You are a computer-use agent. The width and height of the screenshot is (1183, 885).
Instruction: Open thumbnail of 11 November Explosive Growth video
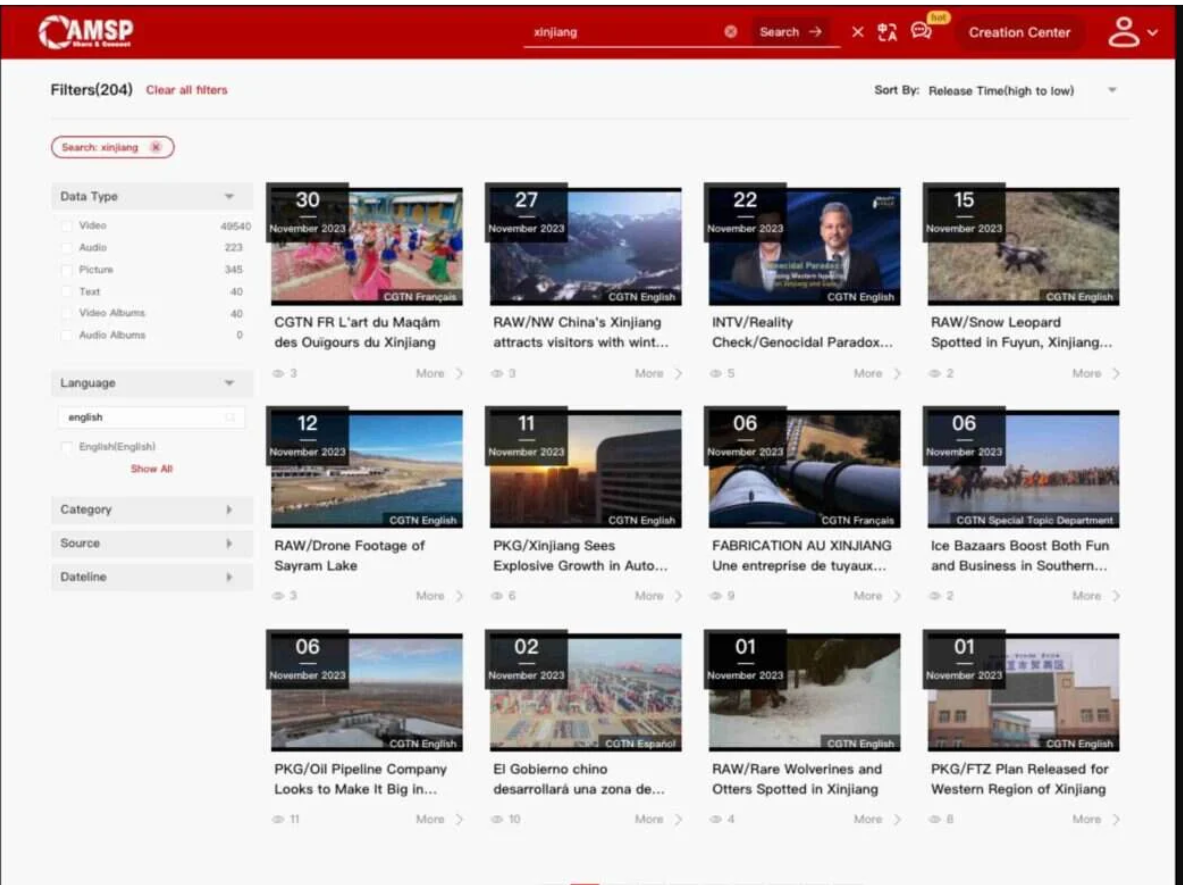coord(585,469)
